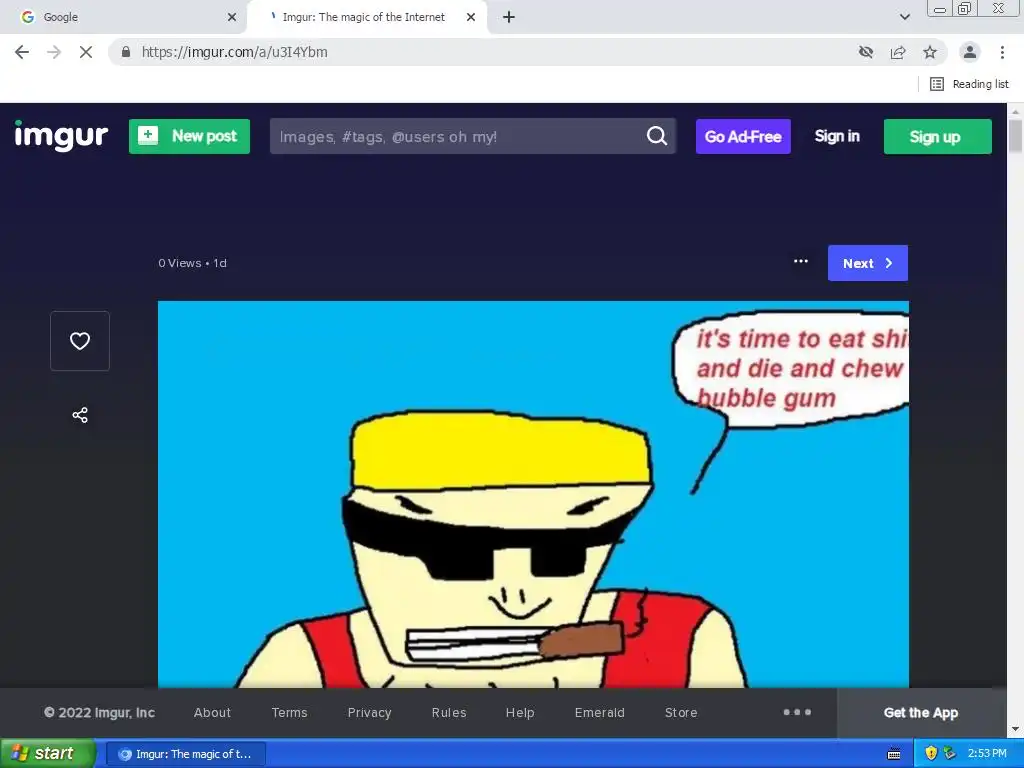Viewport: 1024px width, 768px height.
Task: Create a New post
Action: pos(189,136)
